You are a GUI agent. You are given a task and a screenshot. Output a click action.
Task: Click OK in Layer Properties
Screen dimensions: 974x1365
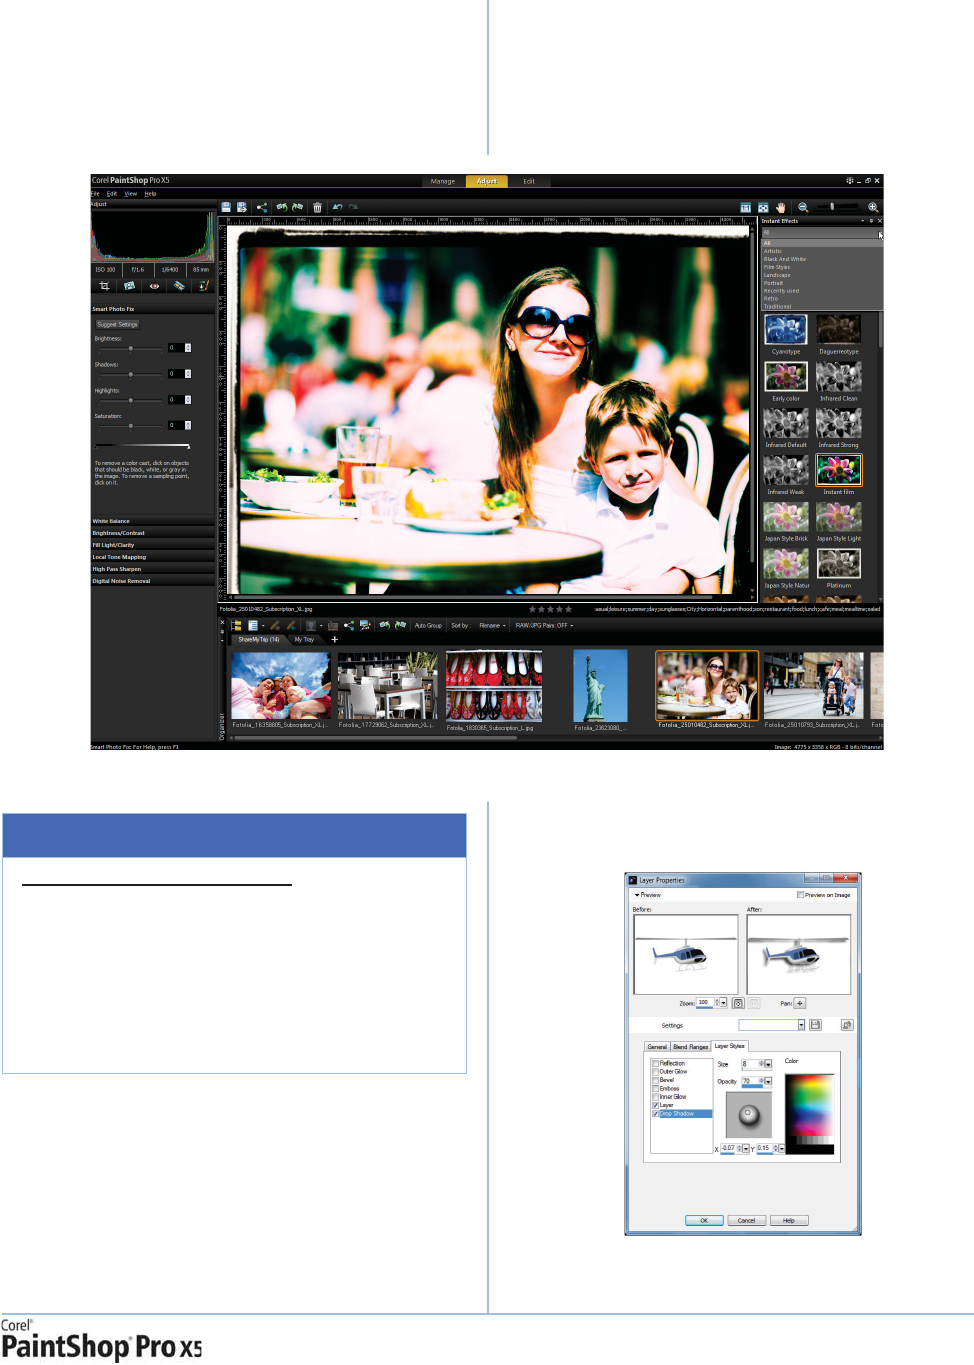tap(704, 1220)
